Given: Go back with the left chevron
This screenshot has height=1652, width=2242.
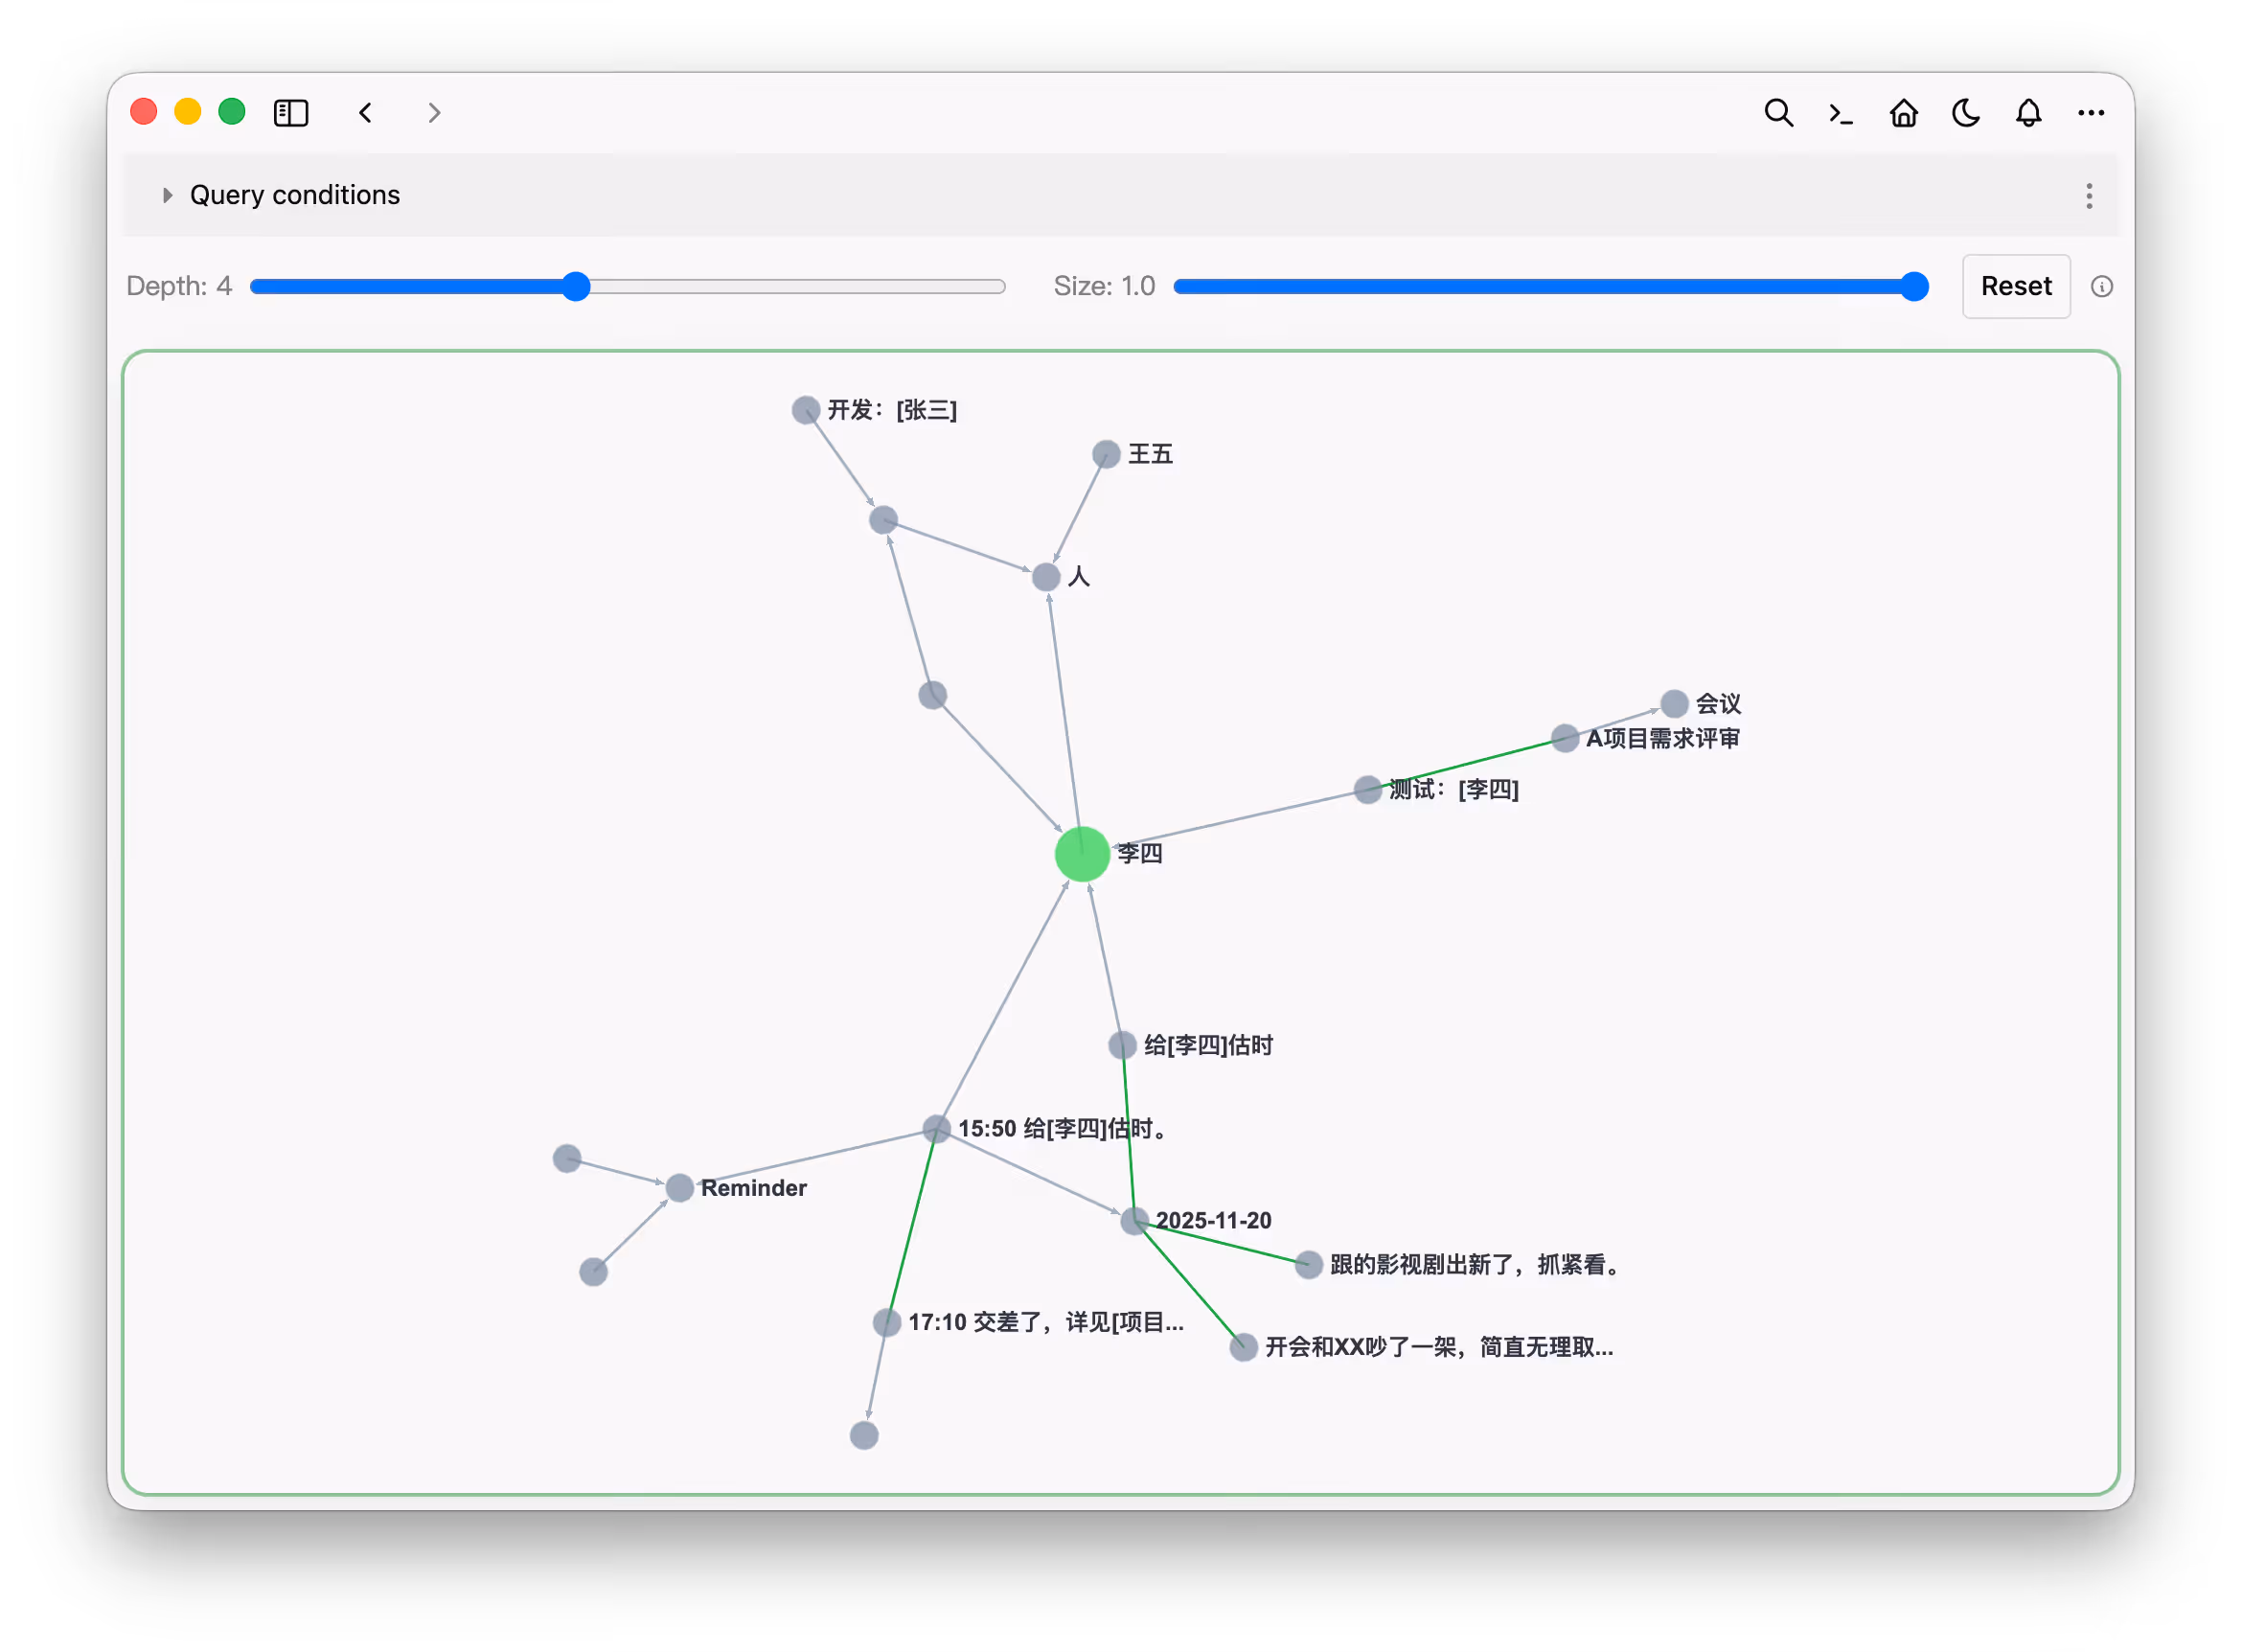Looking at the screenshot, I should pos(366,113).
